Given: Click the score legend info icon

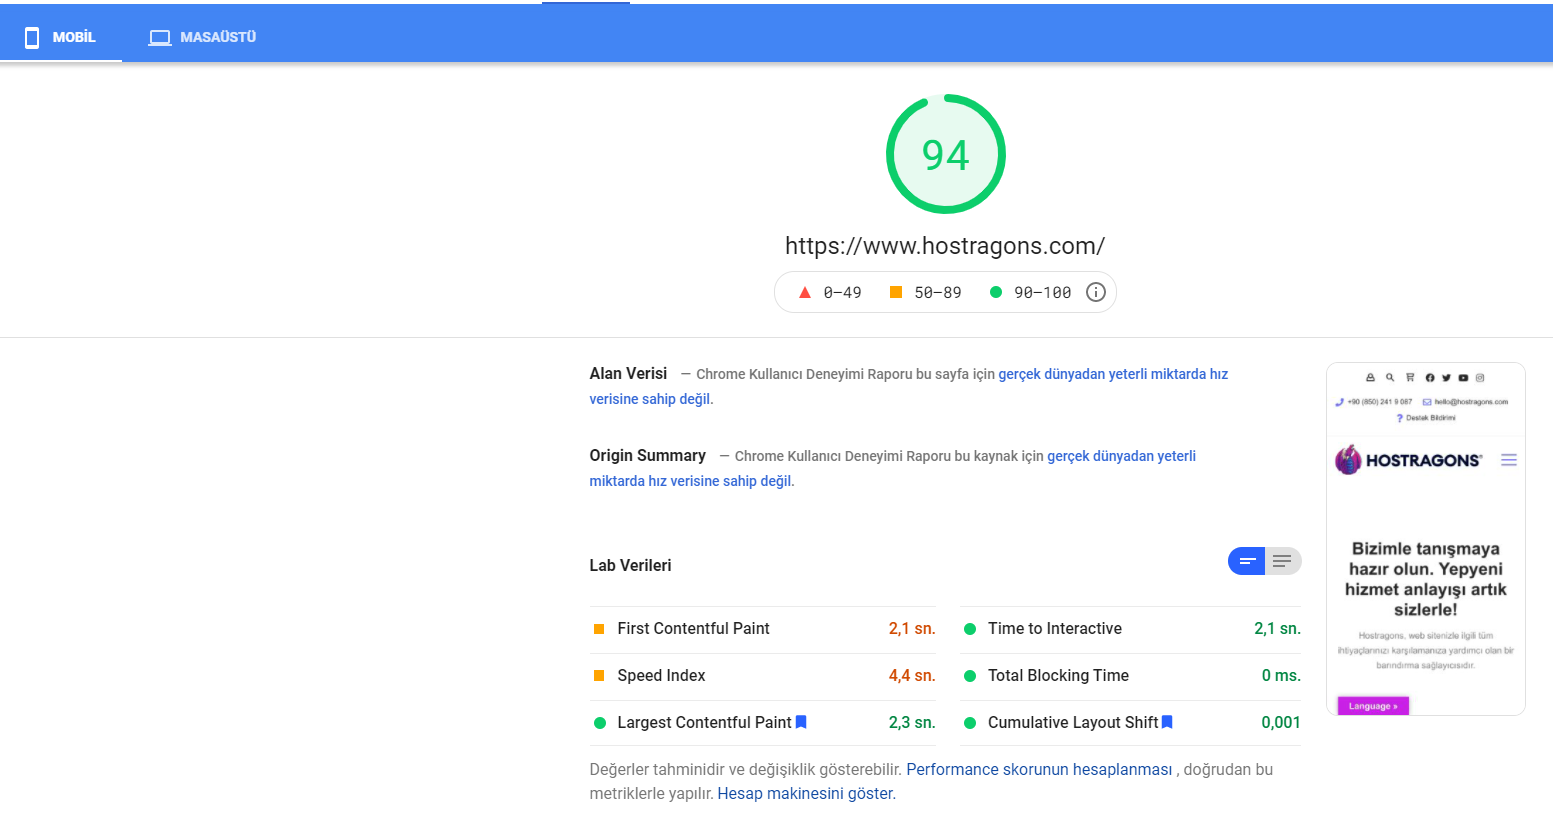Looking at the screenshot, I should [x=1096, y=292].
